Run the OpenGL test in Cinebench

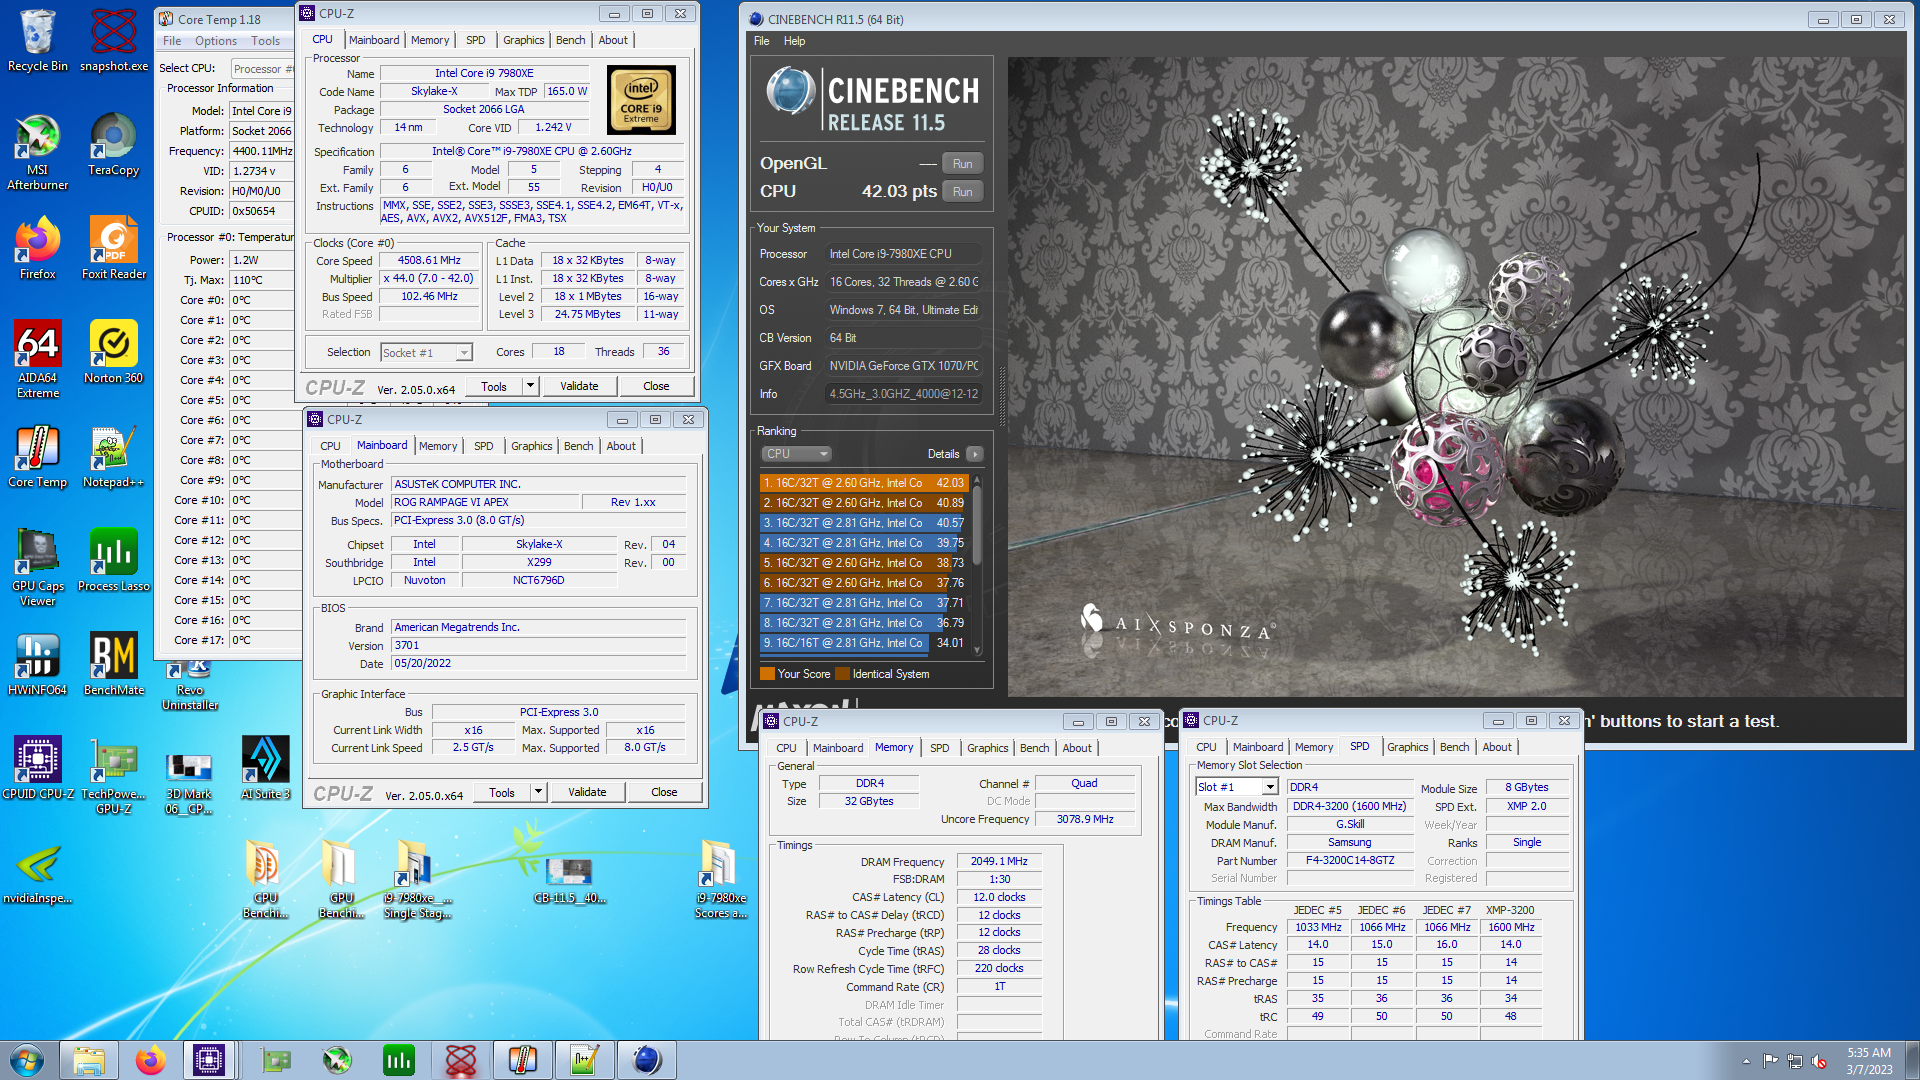[x=962, y=164]
